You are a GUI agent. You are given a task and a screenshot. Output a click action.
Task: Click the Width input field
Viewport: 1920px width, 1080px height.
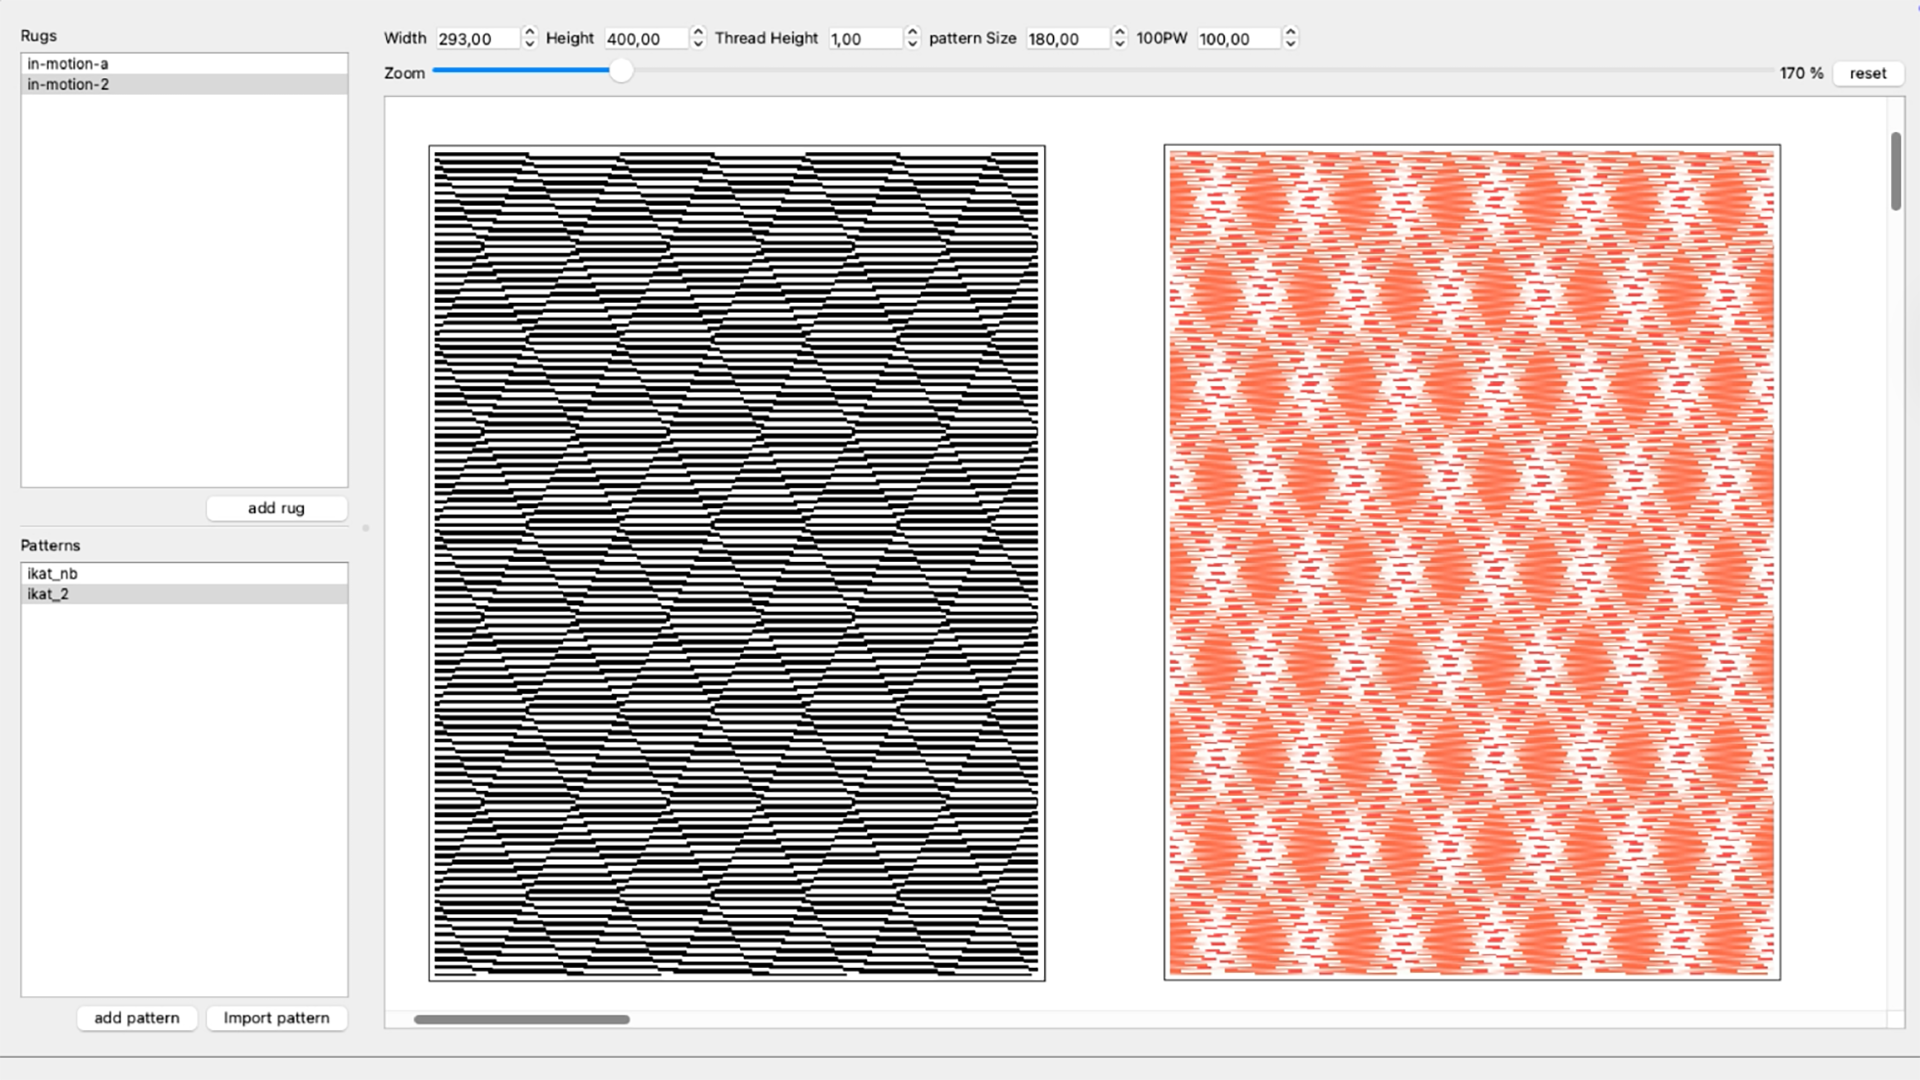(477, 39)
